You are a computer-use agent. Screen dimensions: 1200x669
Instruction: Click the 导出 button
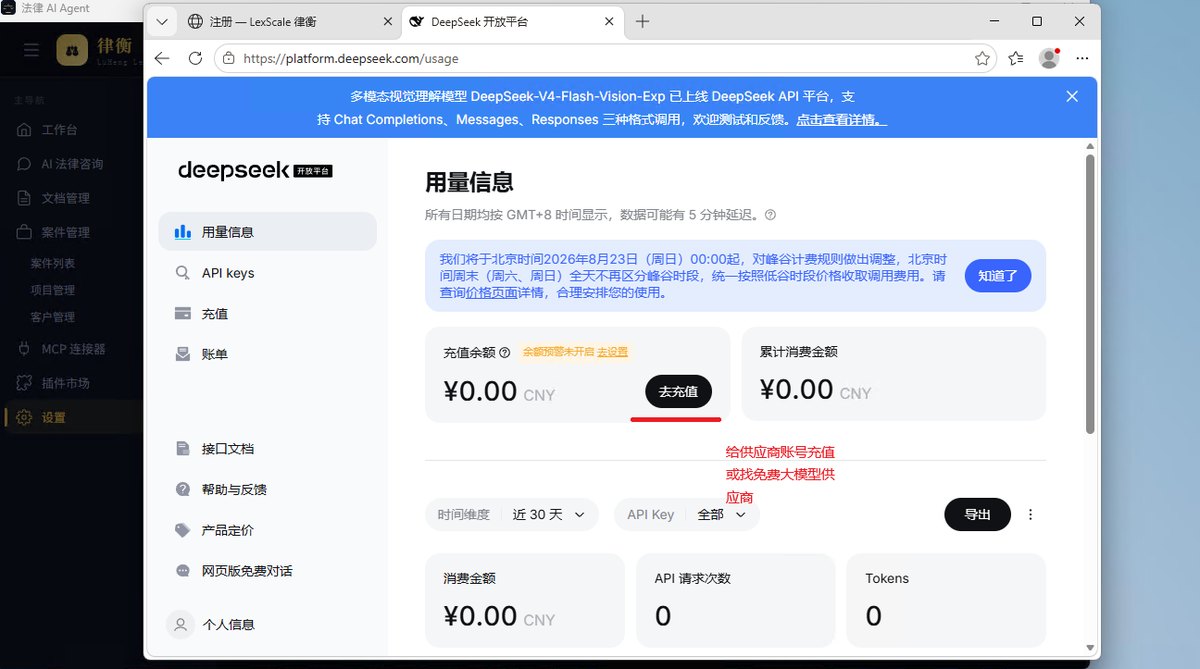977,514
